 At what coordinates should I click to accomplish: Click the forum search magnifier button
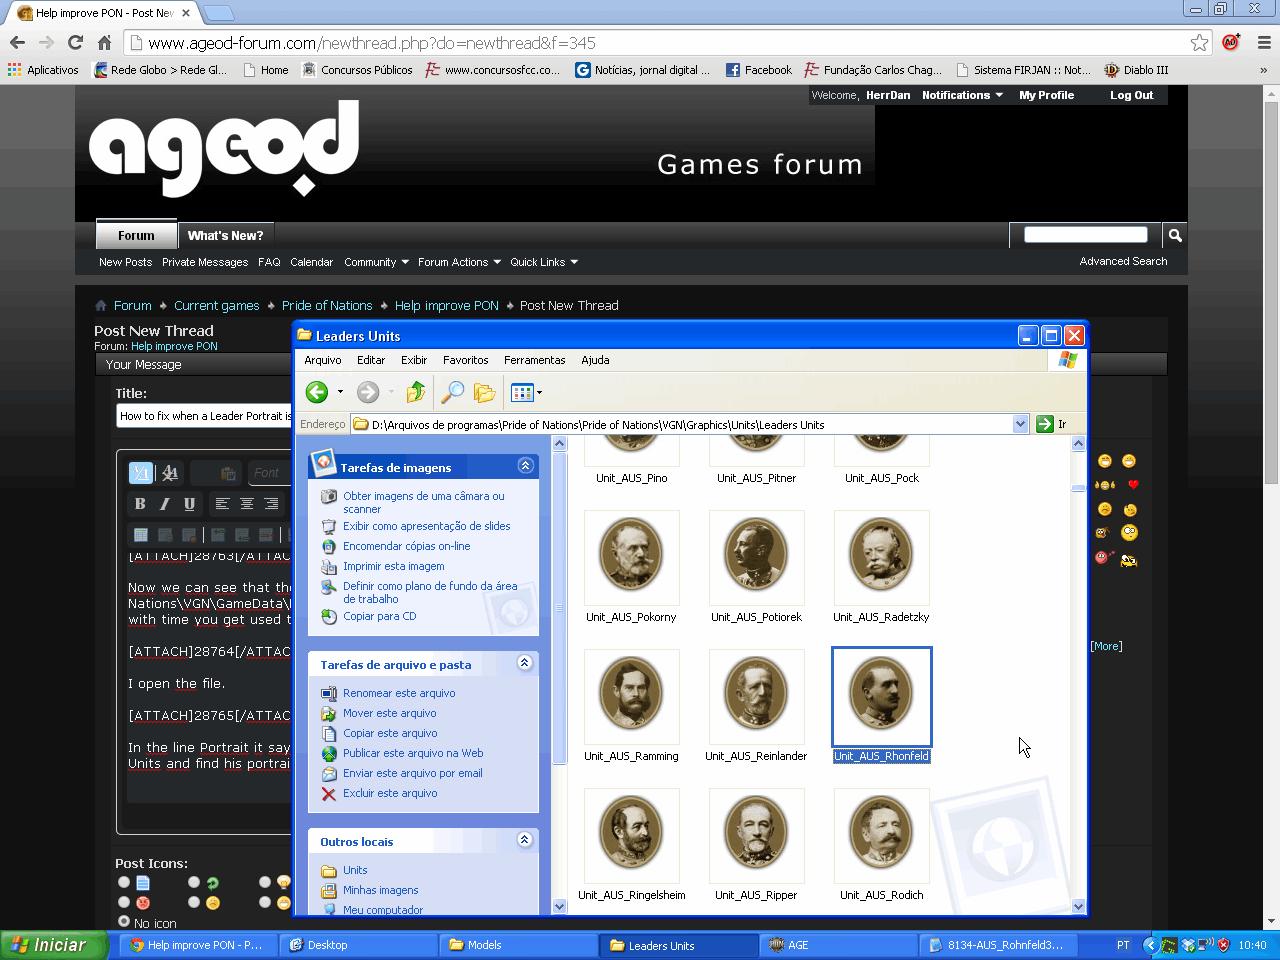coord(1175,235)
